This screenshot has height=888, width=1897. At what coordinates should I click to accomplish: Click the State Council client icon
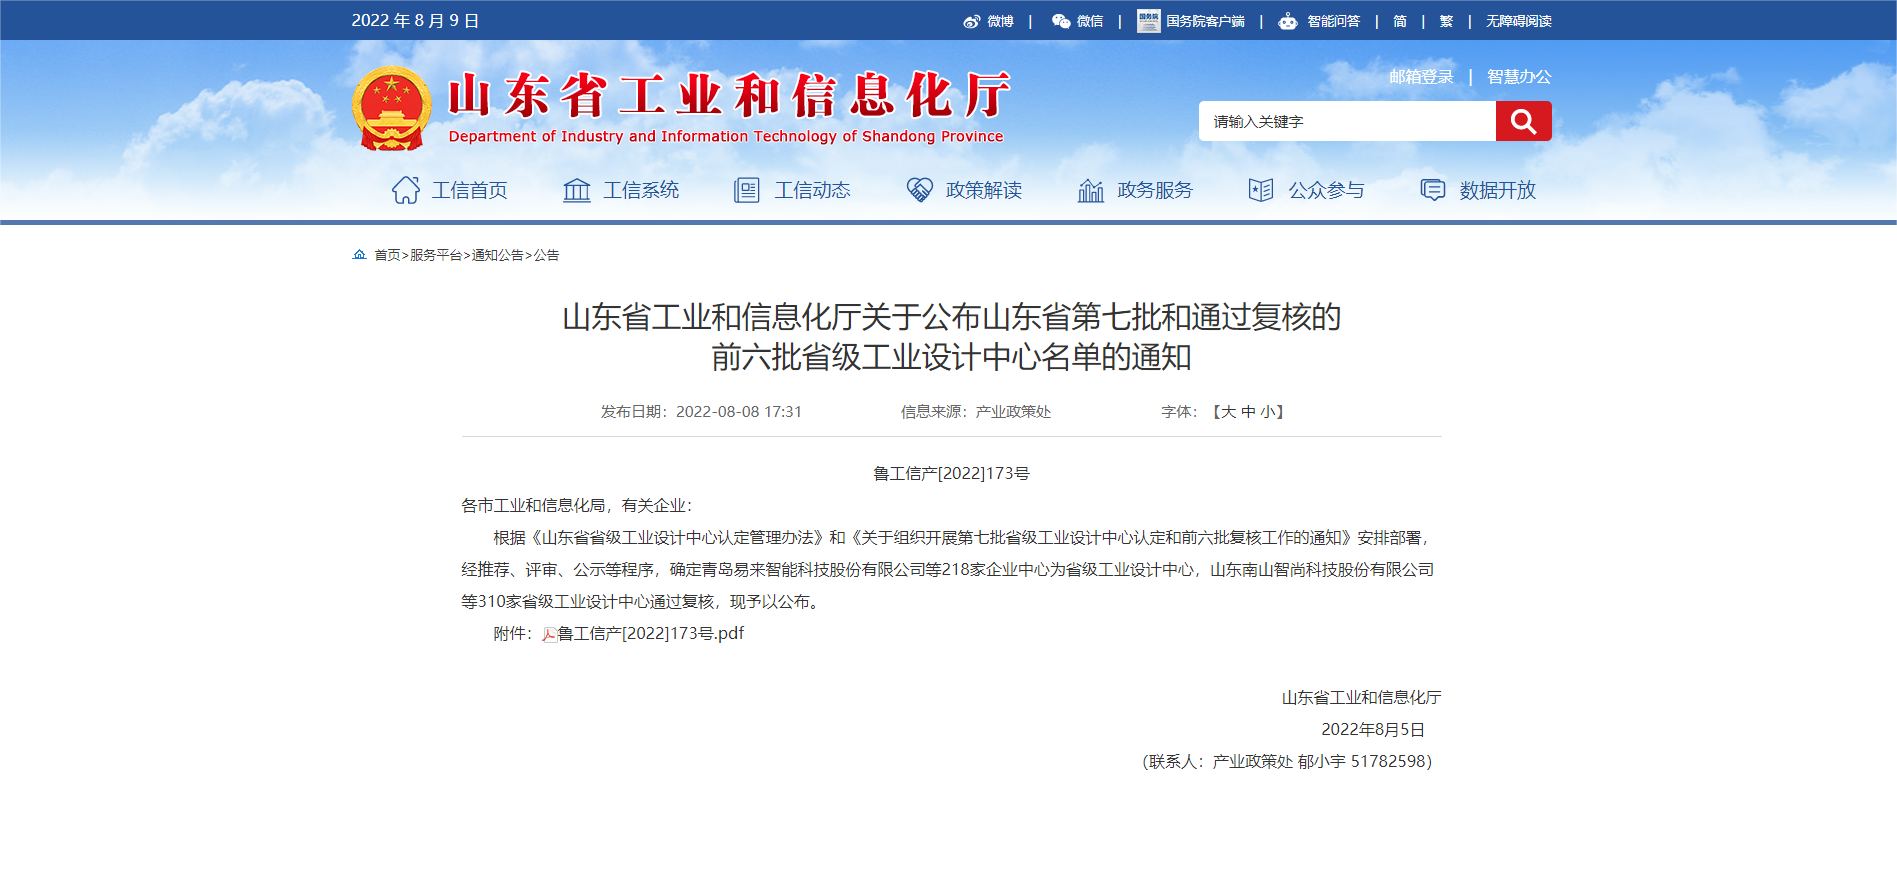coord(1148,21)
